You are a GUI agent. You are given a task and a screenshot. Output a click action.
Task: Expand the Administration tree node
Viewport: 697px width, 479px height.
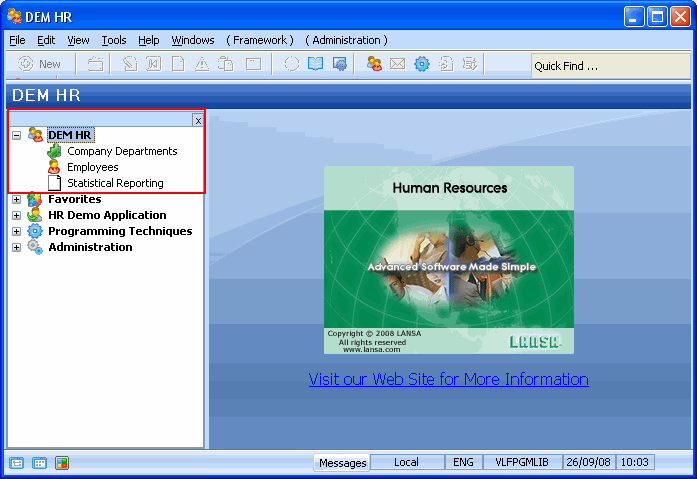click(16, 247)
